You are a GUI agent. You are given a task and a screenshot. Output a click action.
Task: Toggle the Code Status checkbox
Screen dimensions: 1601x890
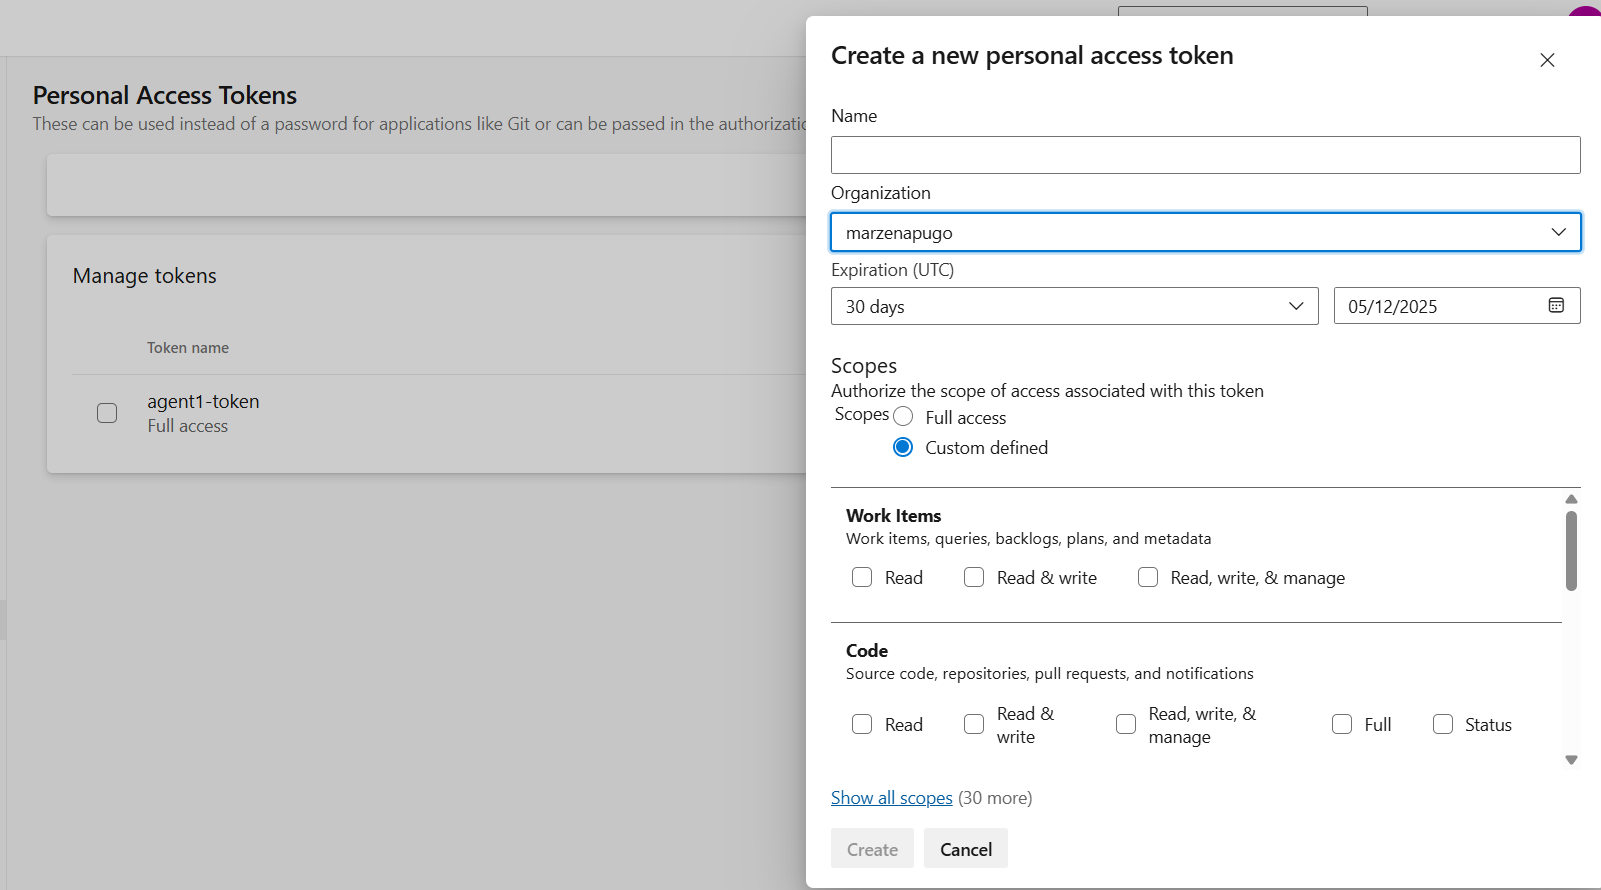1443,724
